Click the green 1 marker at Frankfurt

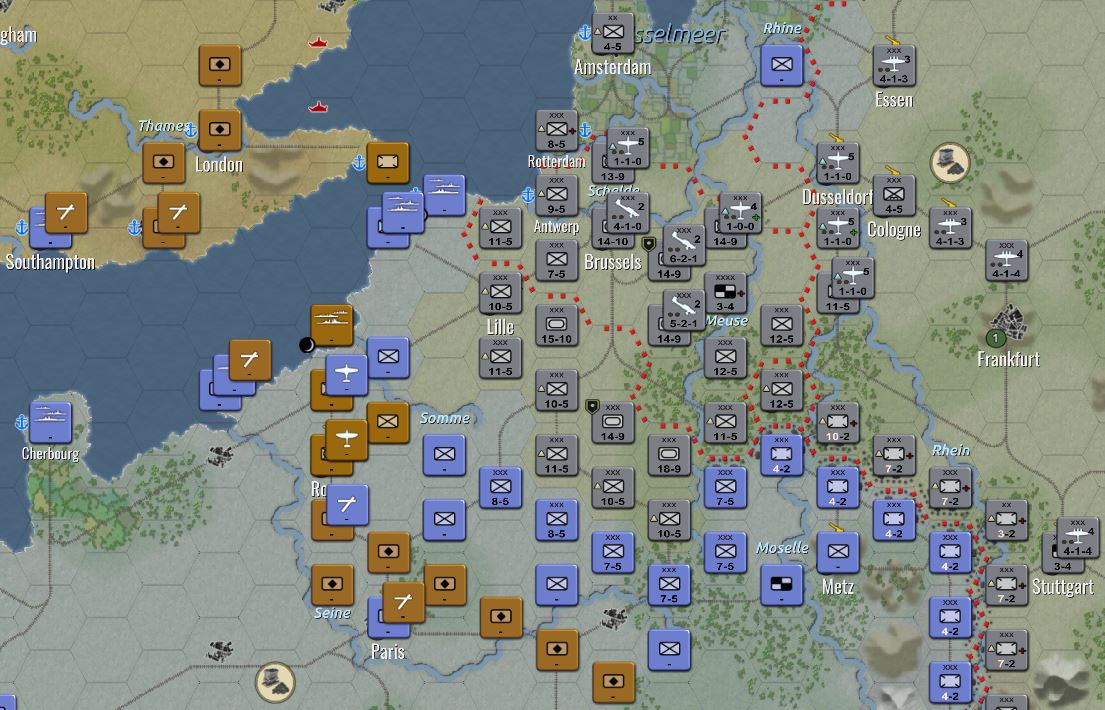tap(995, 338)
